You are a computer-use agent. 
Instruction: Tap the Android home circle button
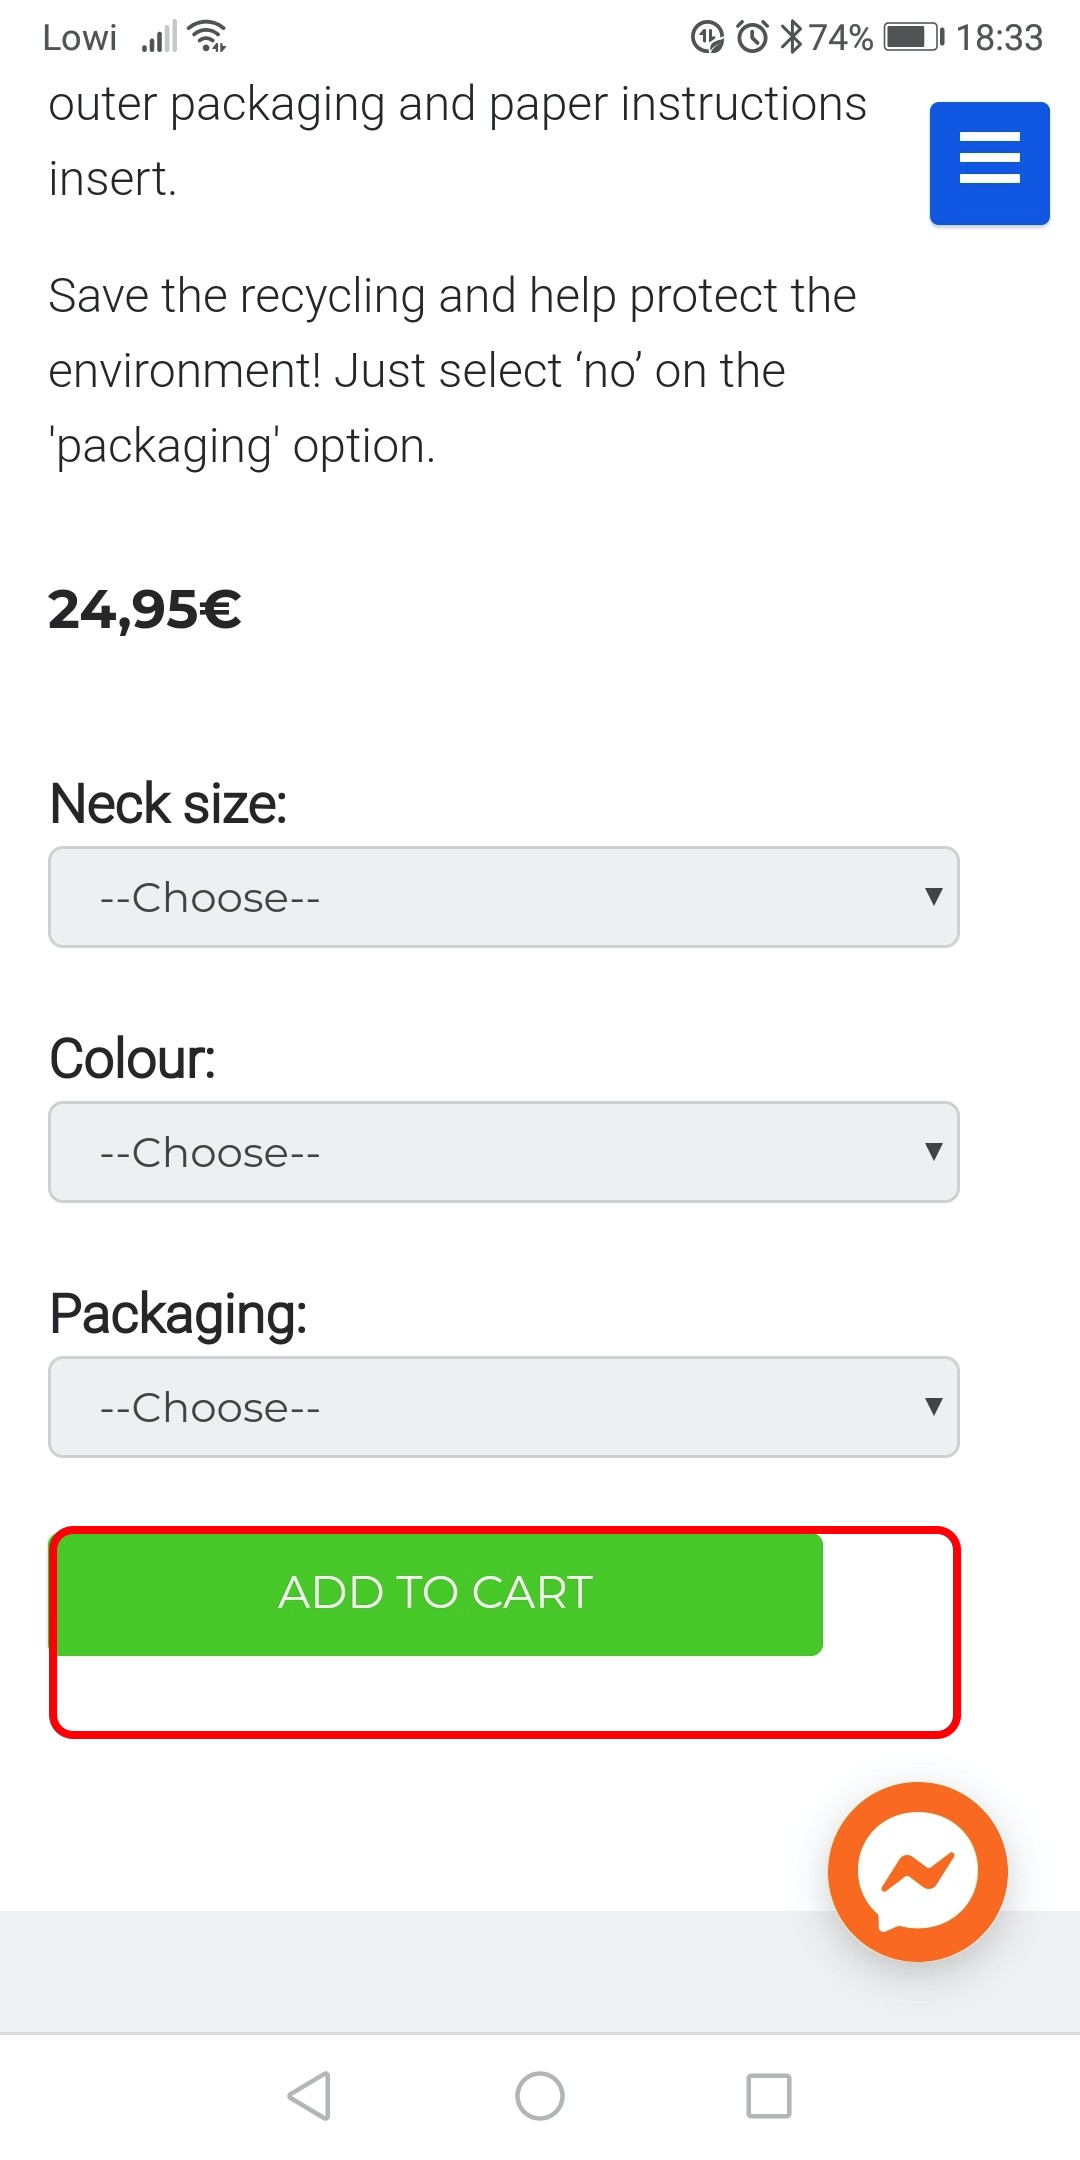click(540, 2095)
